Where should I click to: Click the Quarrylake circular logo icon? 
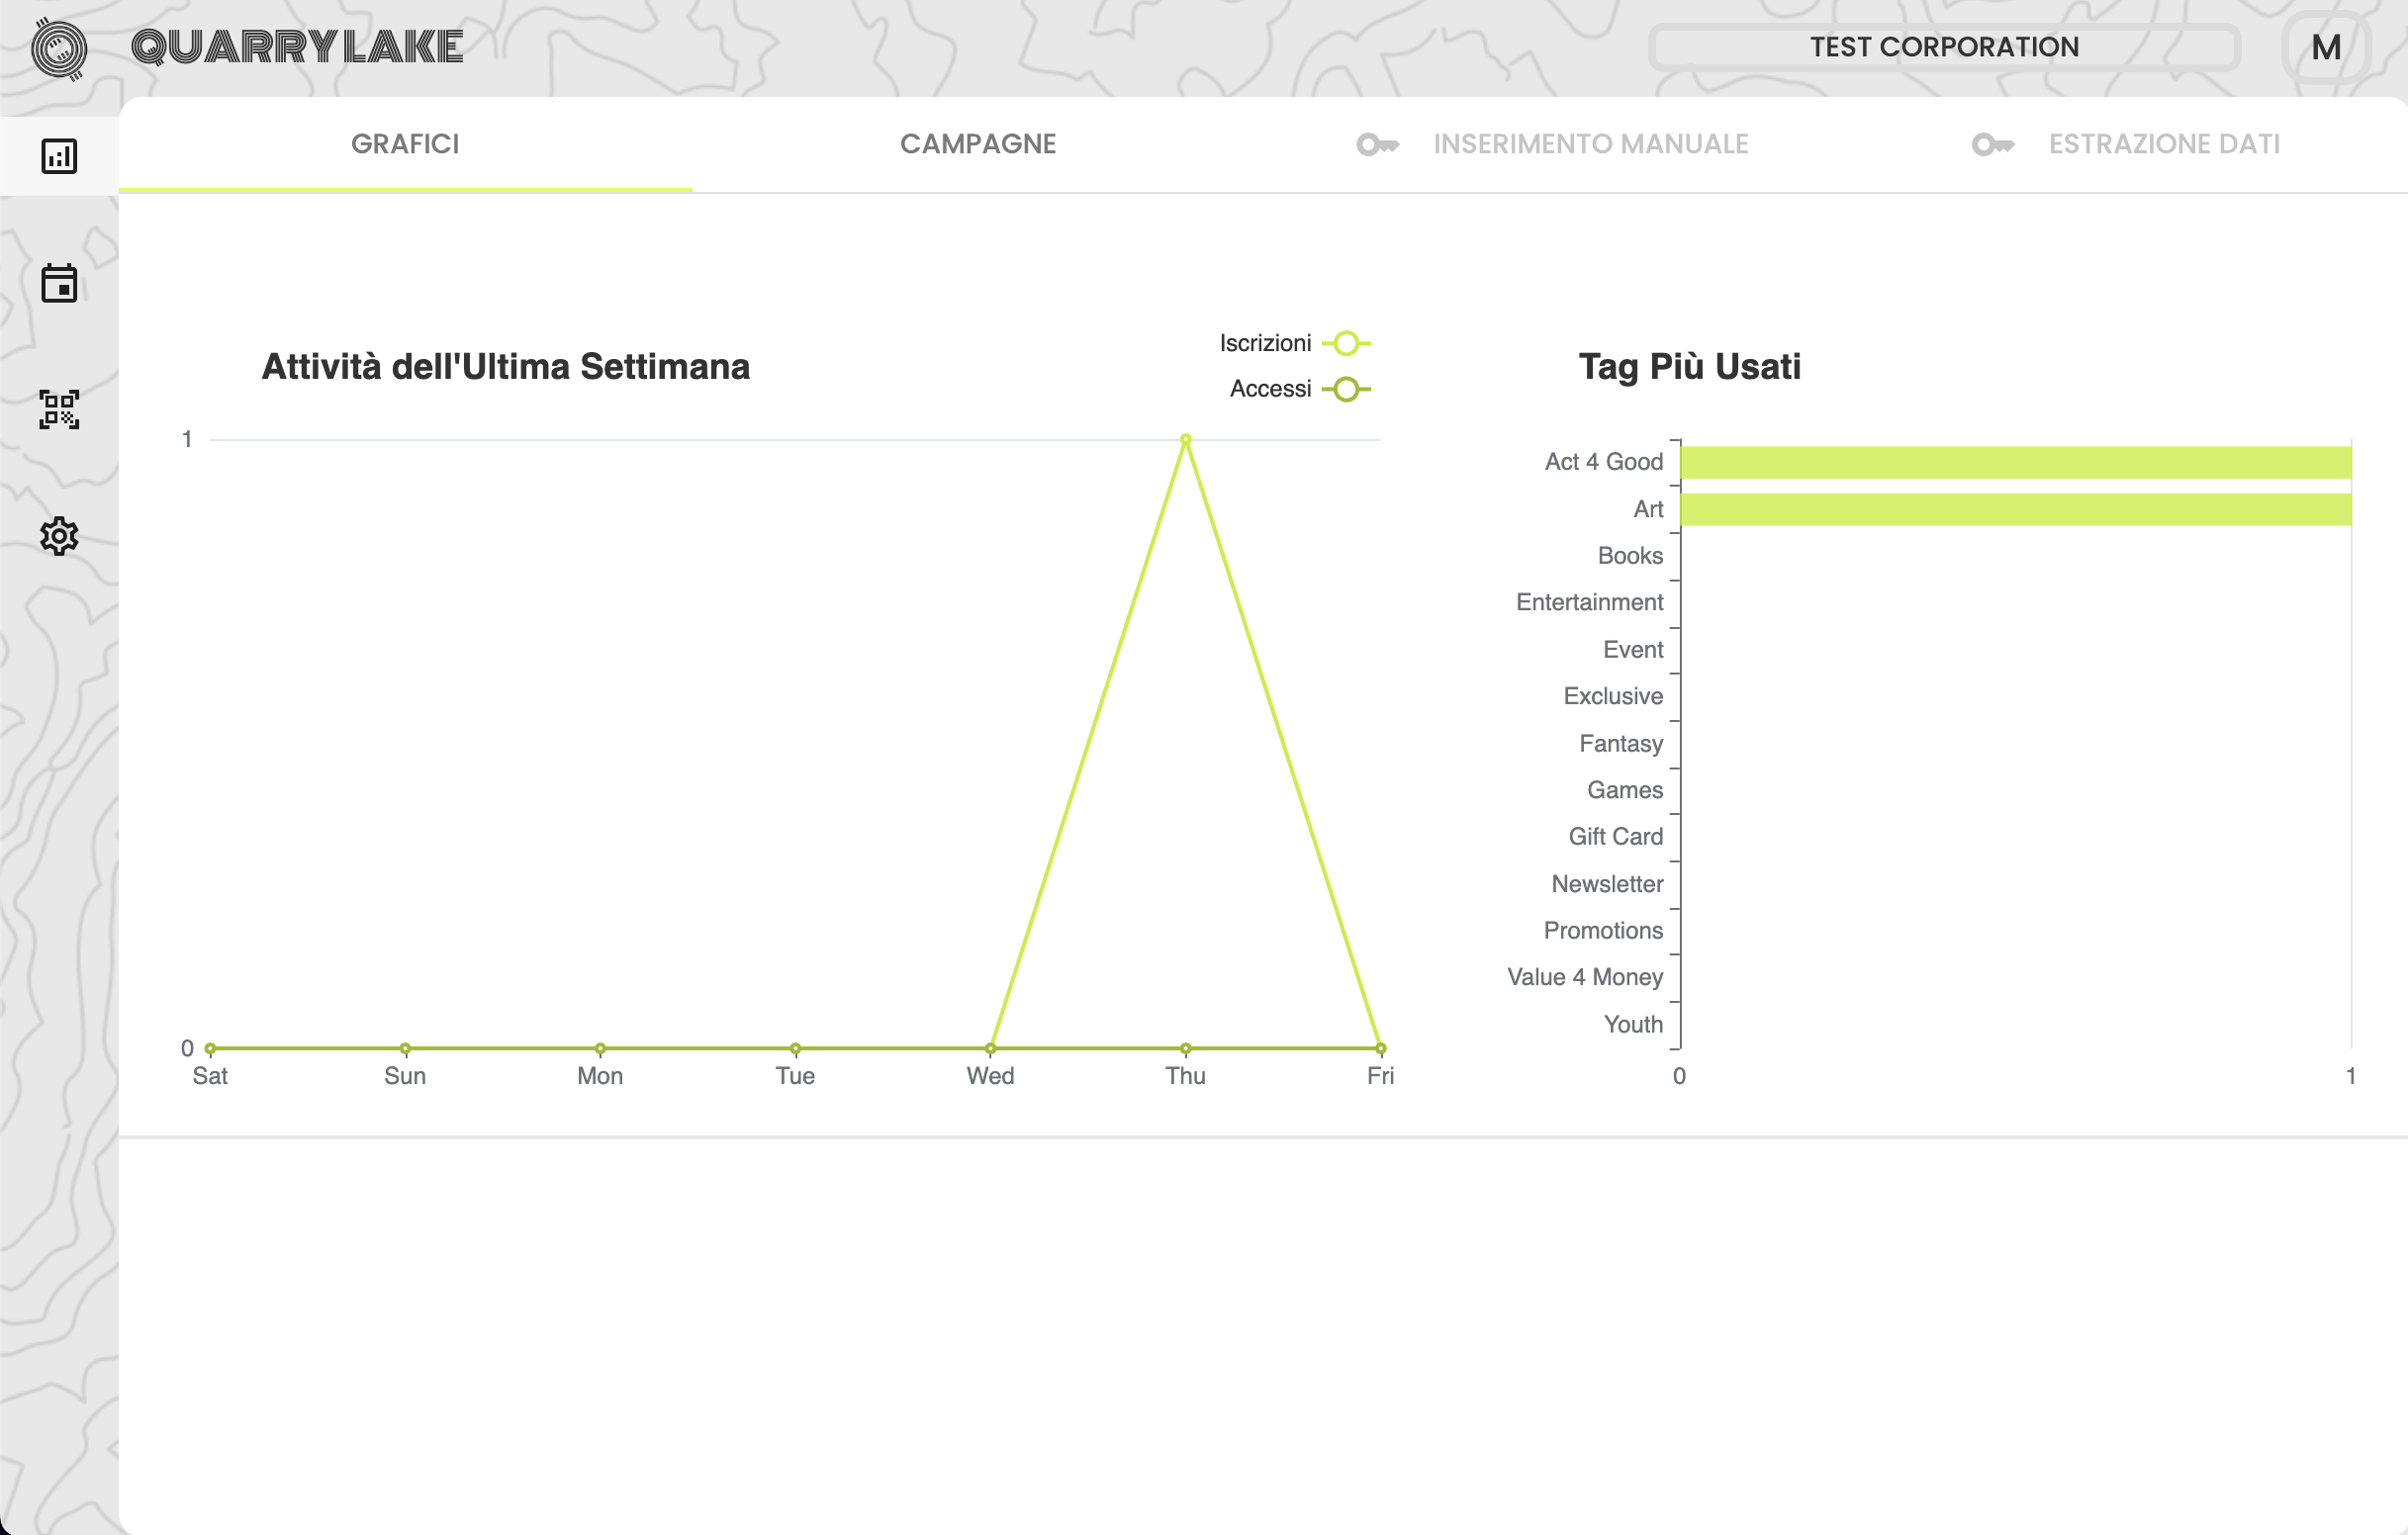click(59, 49)
